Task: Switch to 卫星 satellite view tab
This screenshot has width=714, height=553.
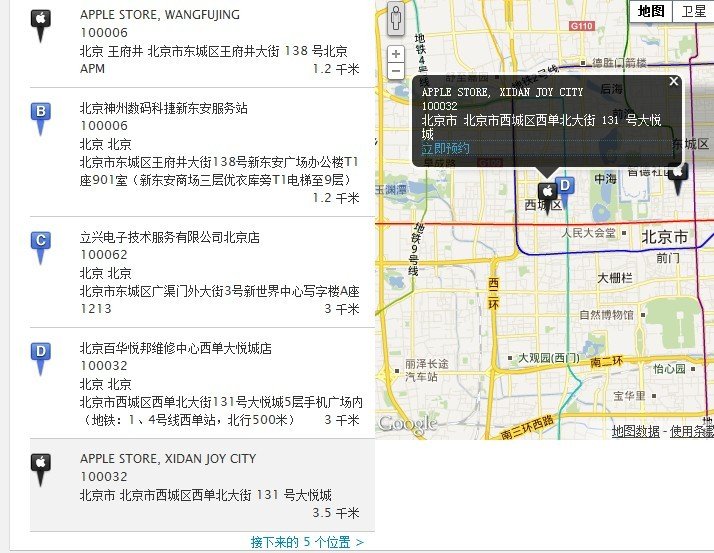Action: (x=693, y=11)
